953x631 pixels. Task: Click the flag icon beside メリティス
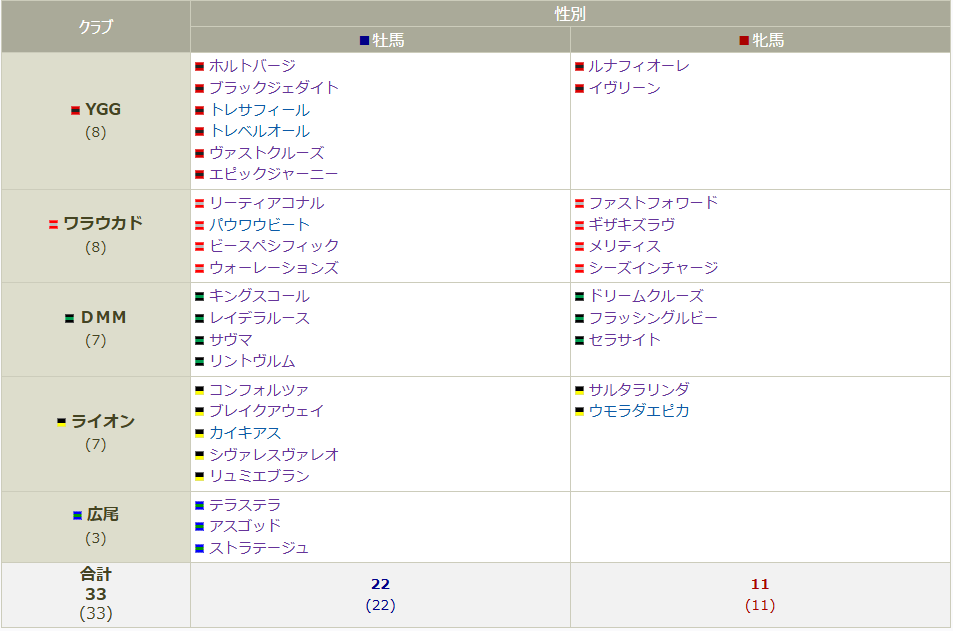tap(579, 247)
